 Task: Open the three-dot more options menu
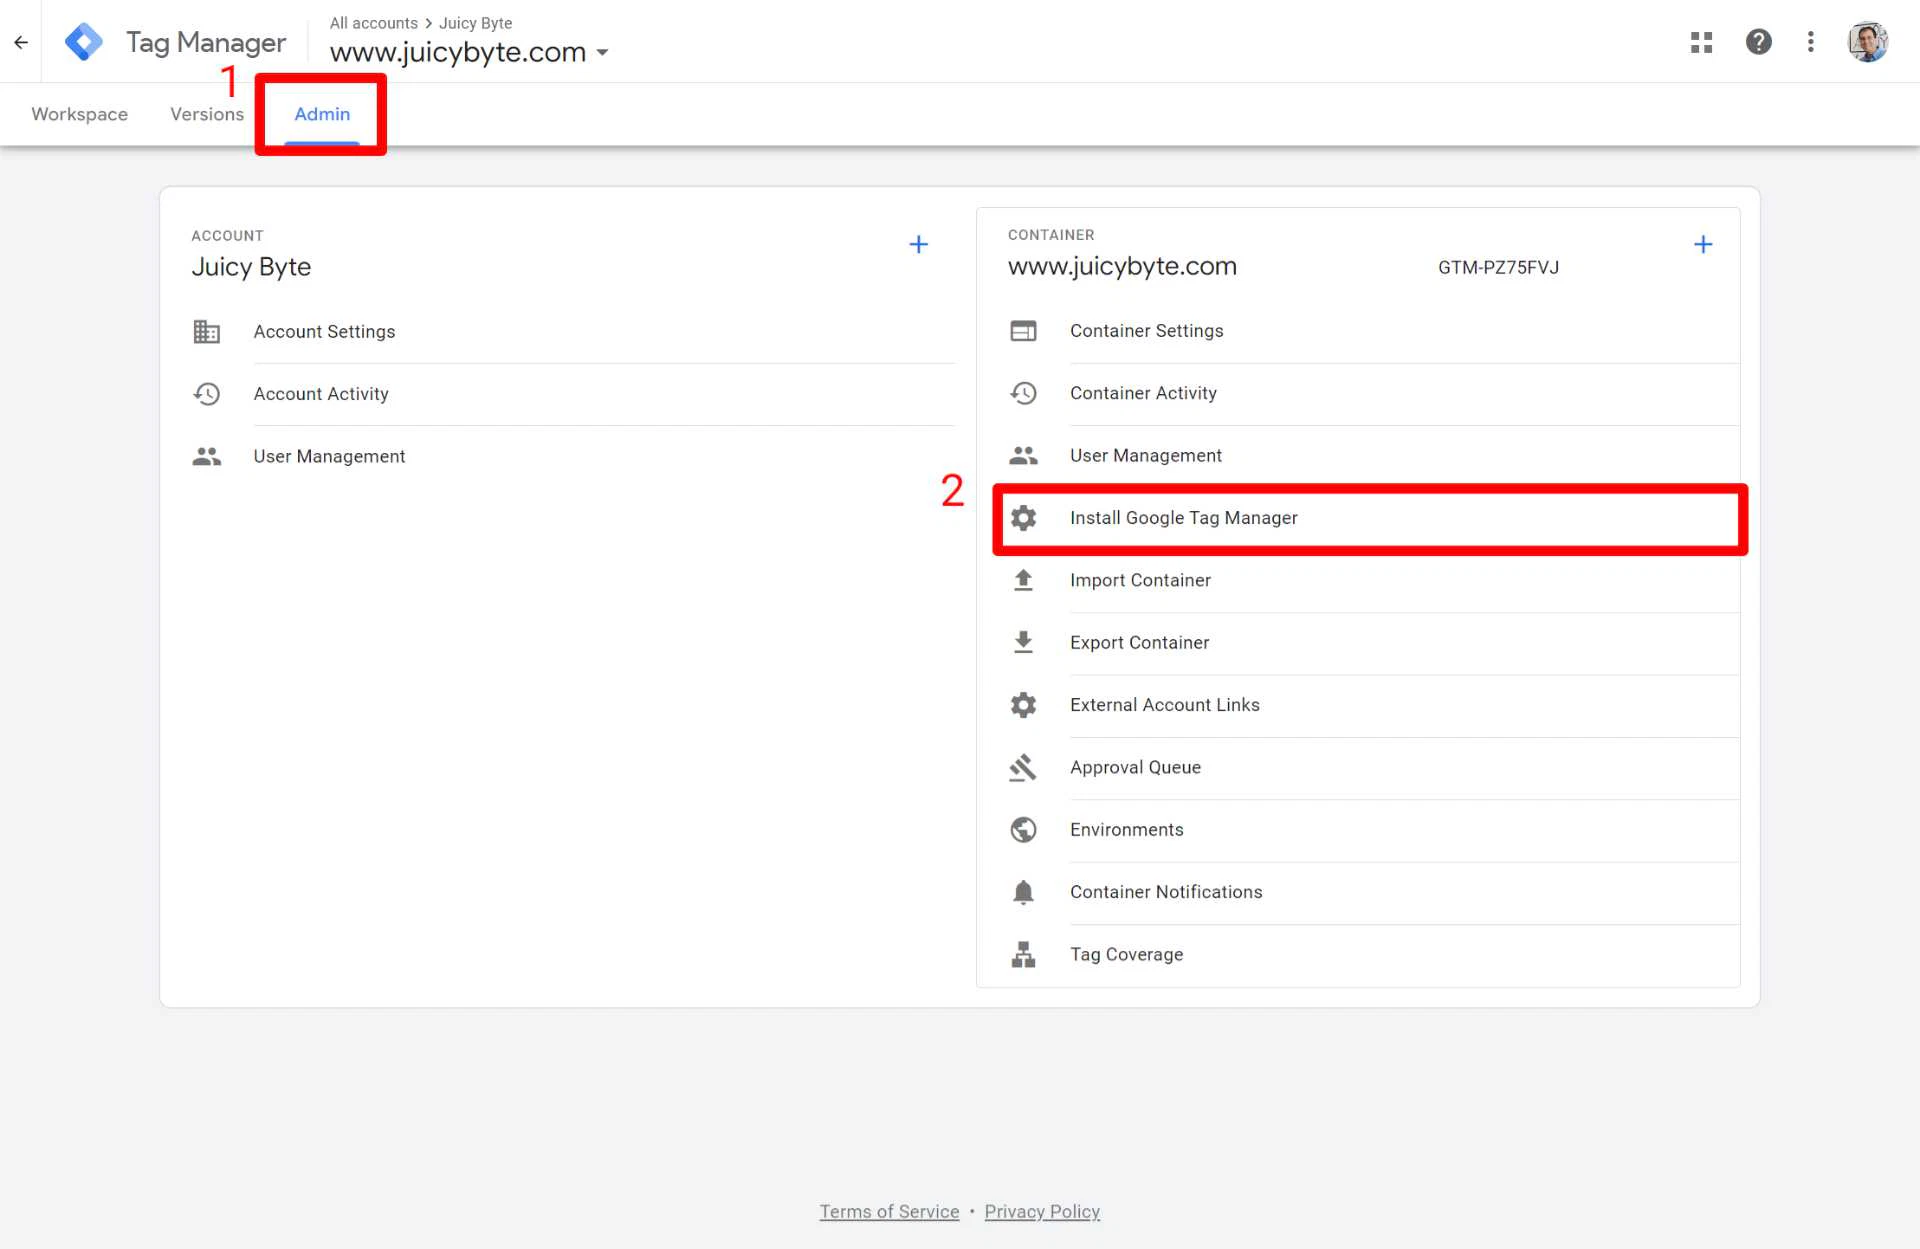[x=1810, y=42]
